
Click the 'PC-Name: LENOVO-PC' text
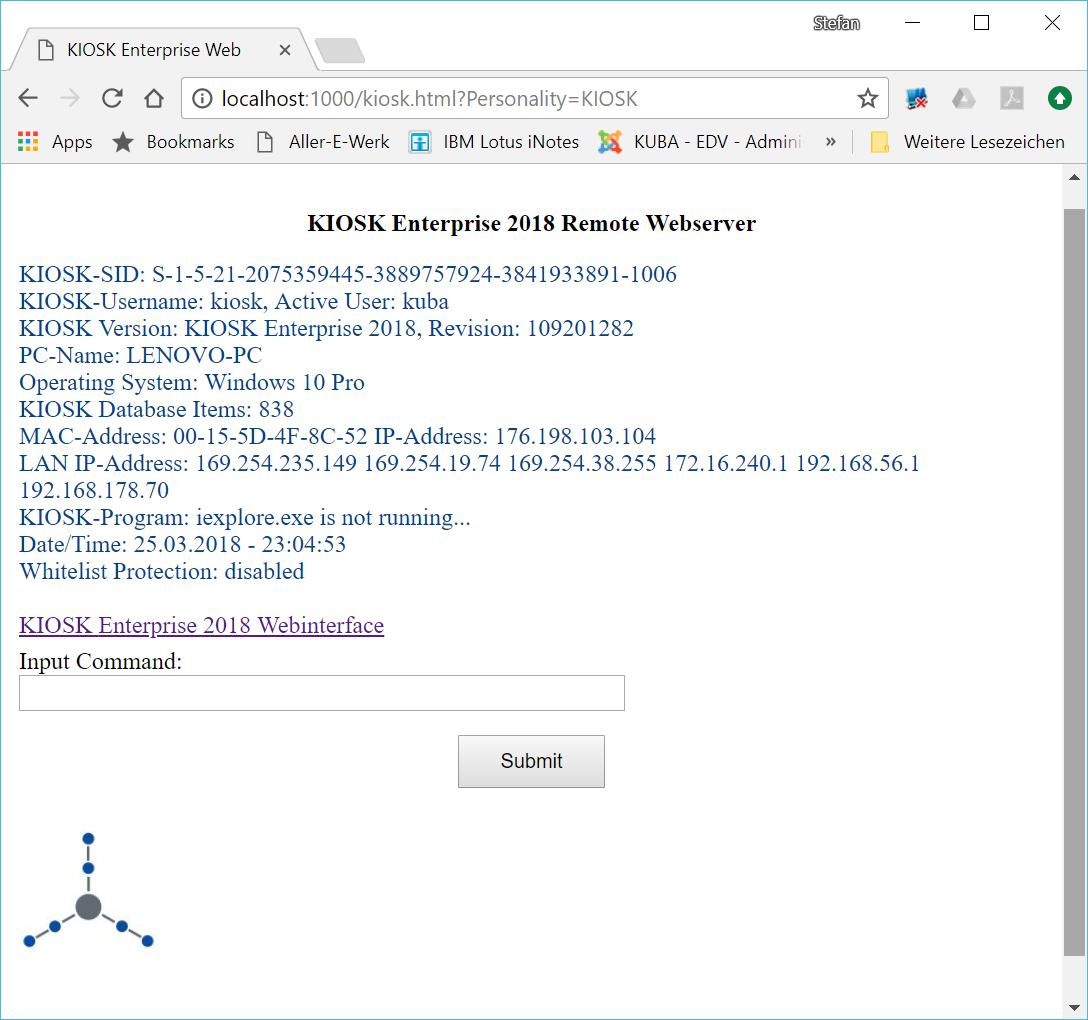pyautogui.click(x=140, y=355)
